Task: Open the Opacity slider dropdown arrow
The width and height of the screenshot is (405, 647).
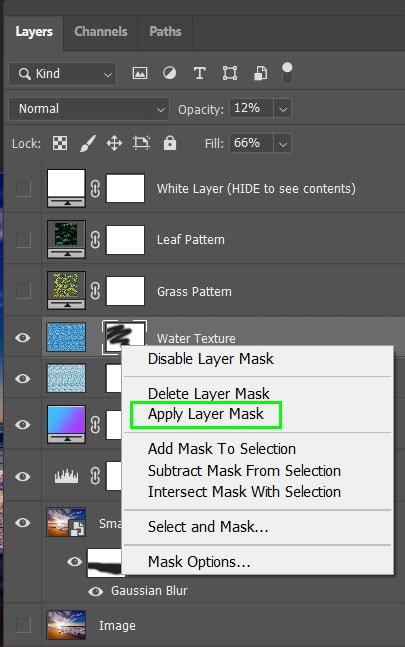Action: point(283,109)
